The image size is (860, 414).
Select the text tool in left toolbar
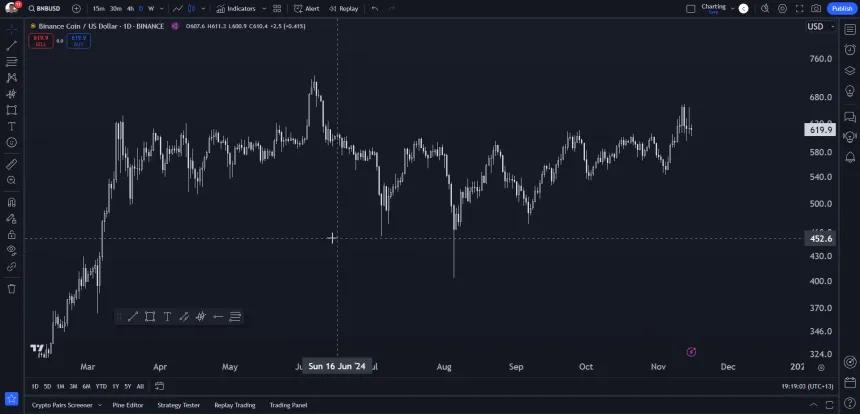tap(12, 127)
